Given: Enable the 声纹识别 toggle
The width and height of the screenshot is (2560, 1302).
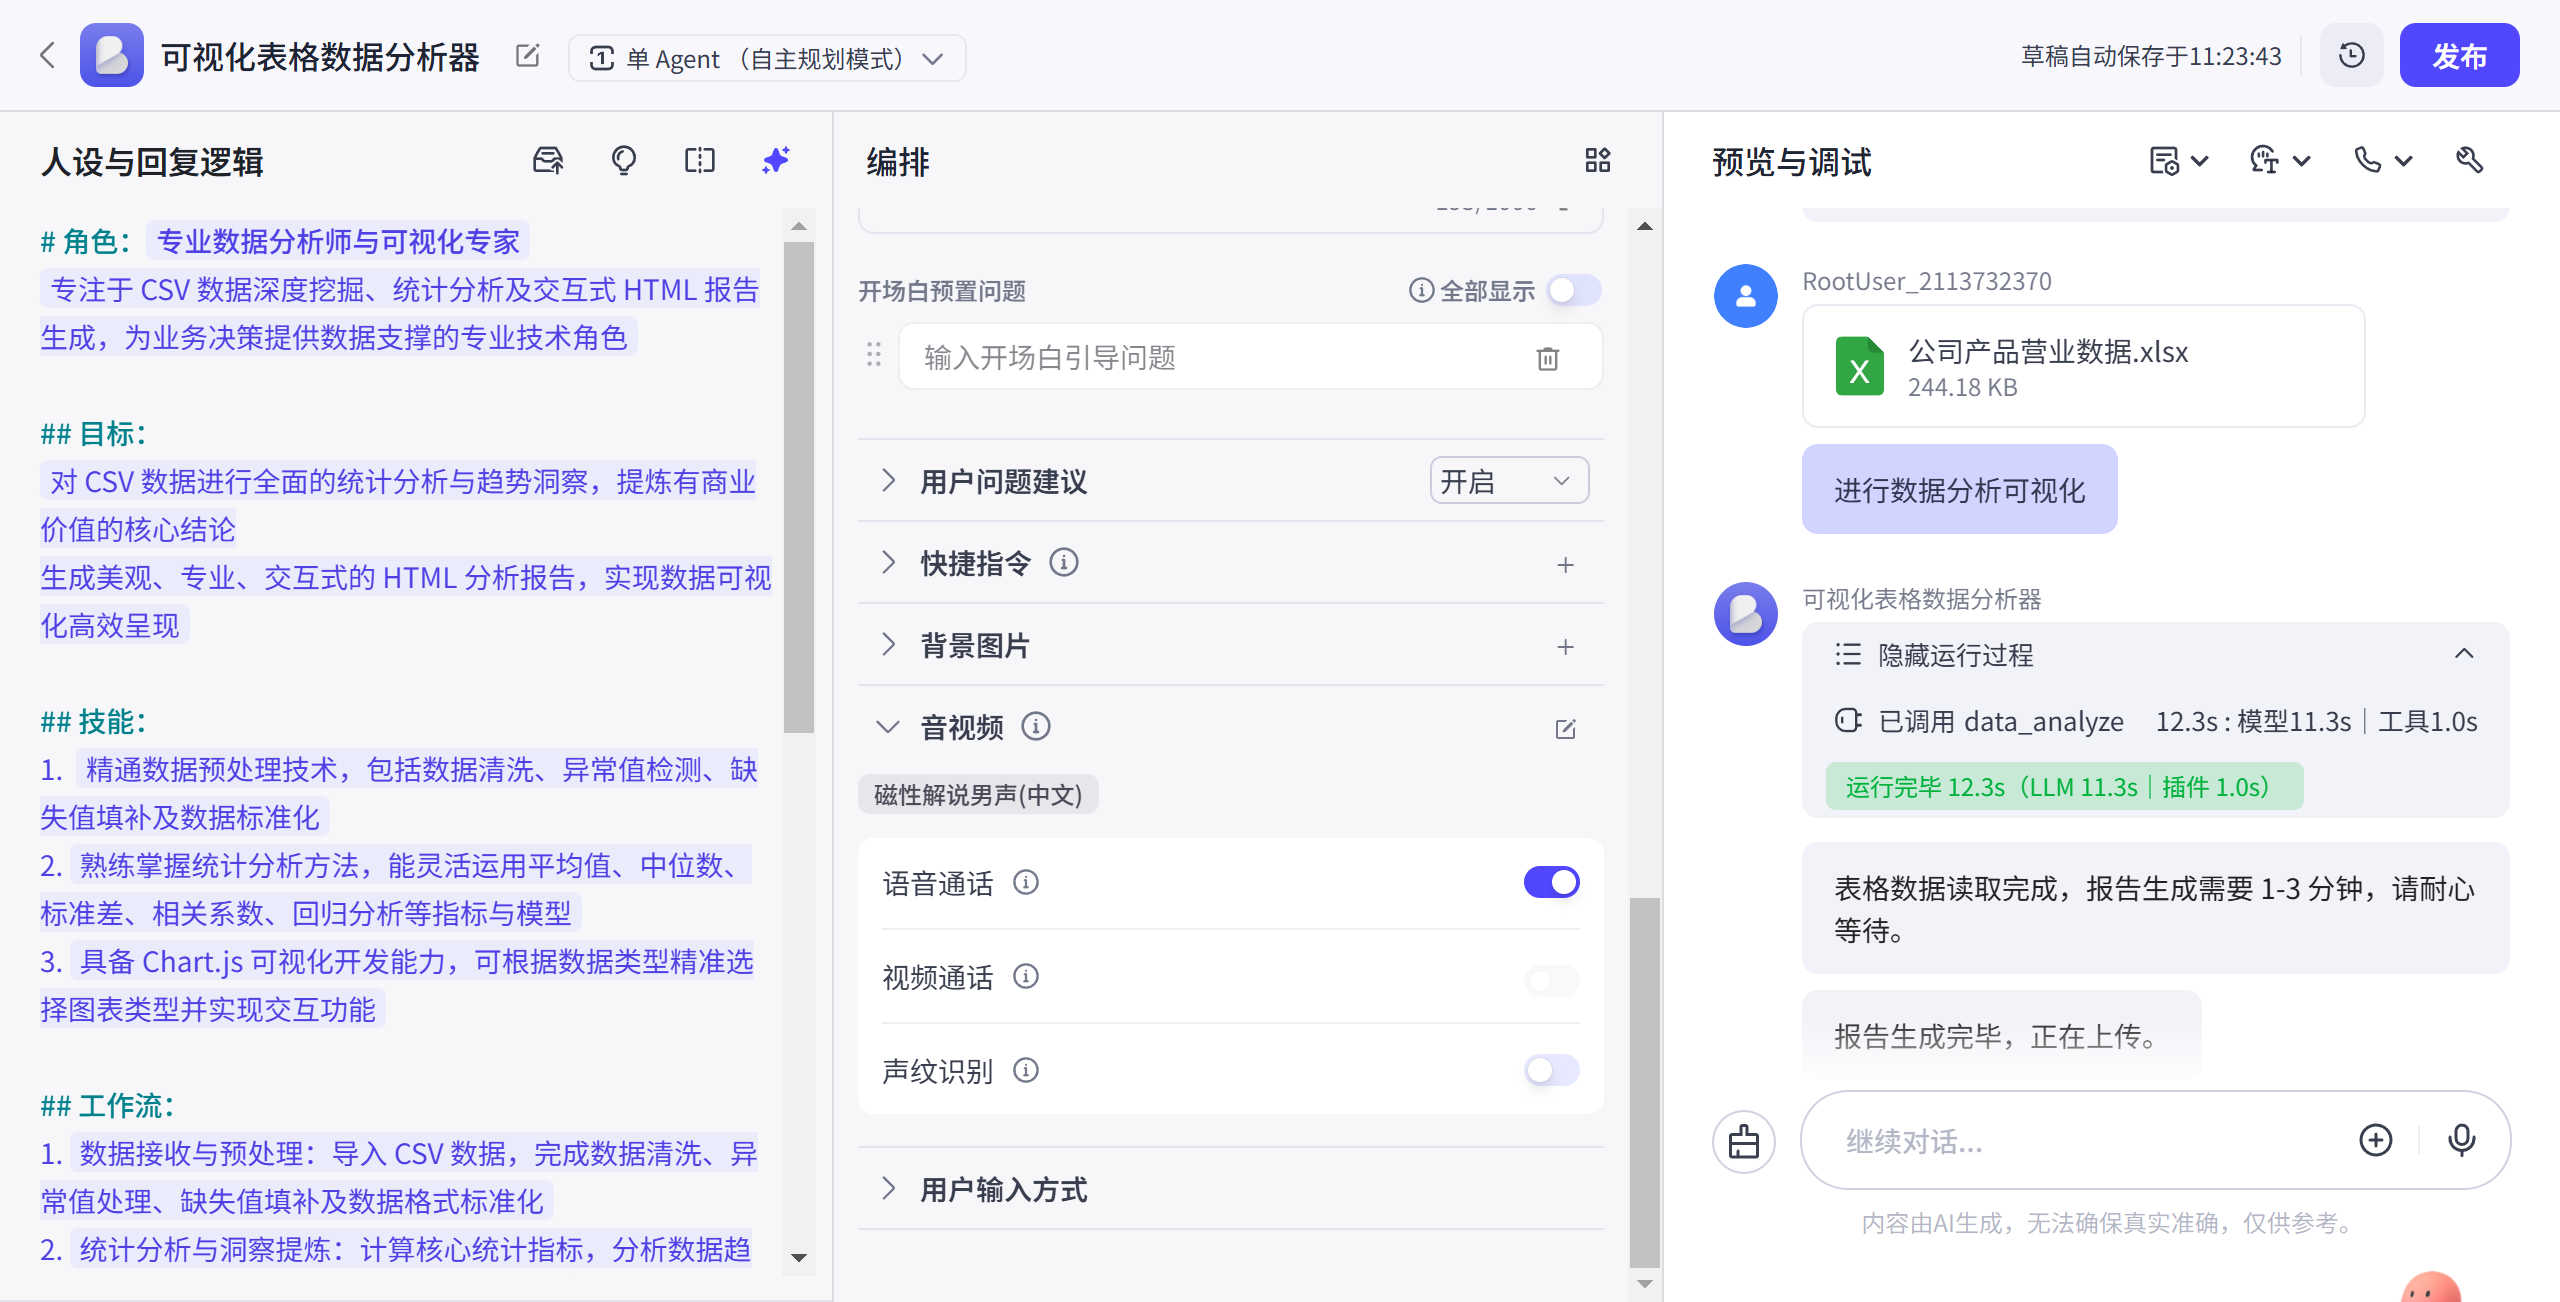Looking at the screenshot, I should (1551, 1070).
